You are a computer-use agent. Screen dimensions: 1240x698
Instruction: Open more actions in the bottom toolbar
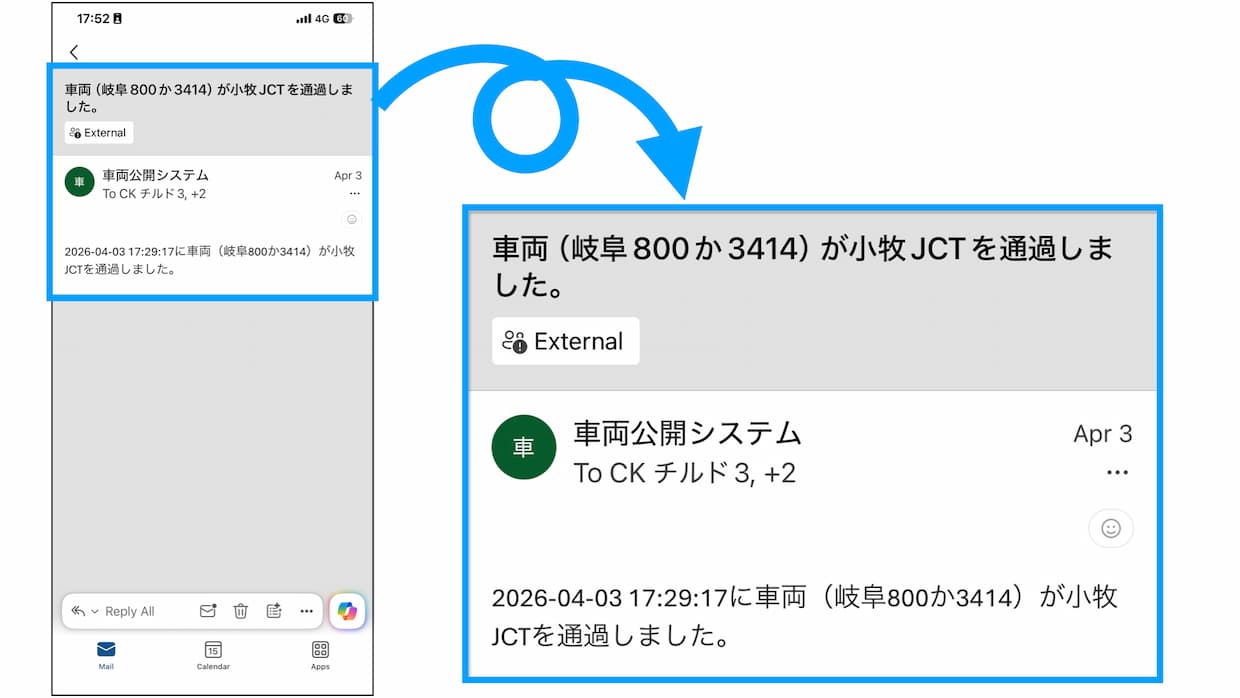click(306, 611)
